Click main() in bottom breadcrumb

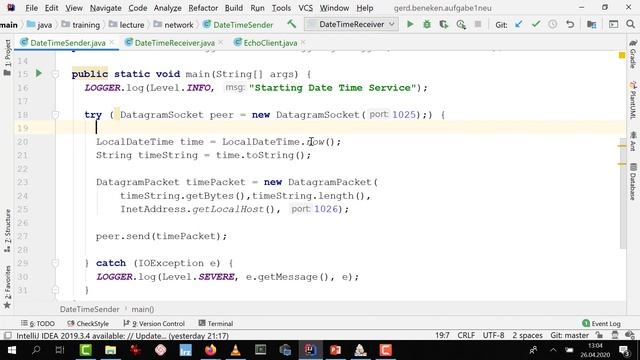142,309
